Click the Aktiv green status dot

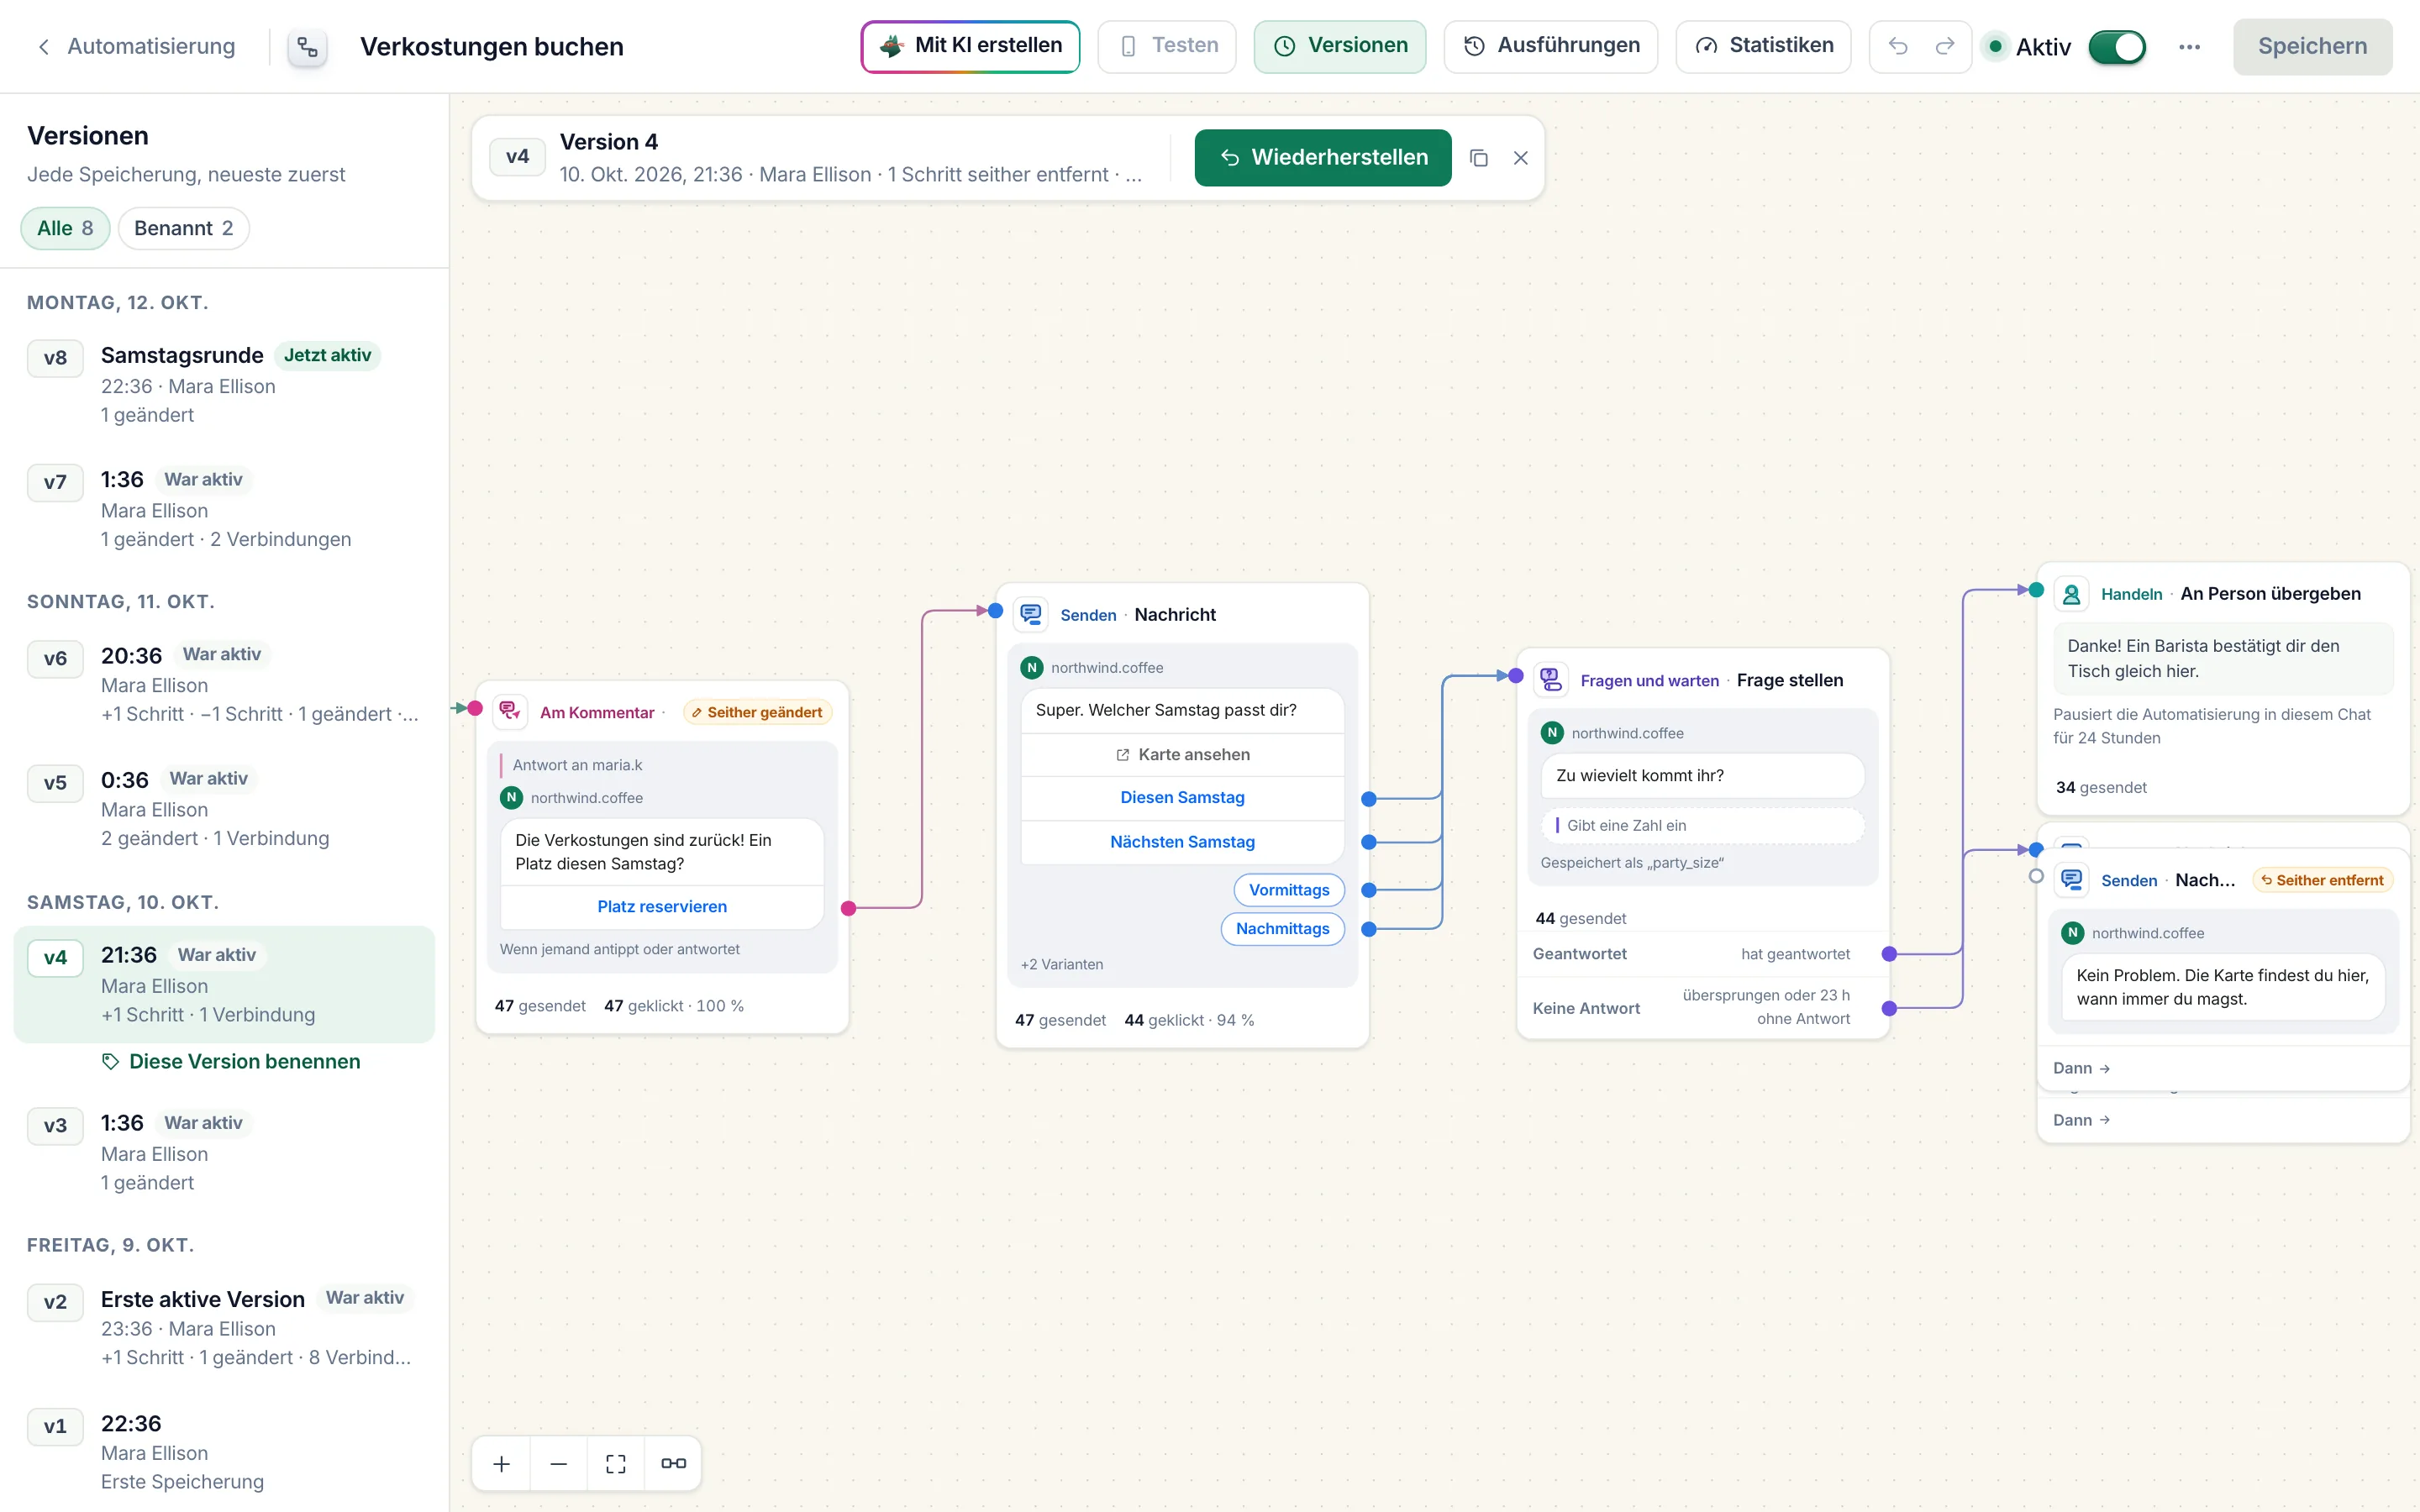[1994, 46]
